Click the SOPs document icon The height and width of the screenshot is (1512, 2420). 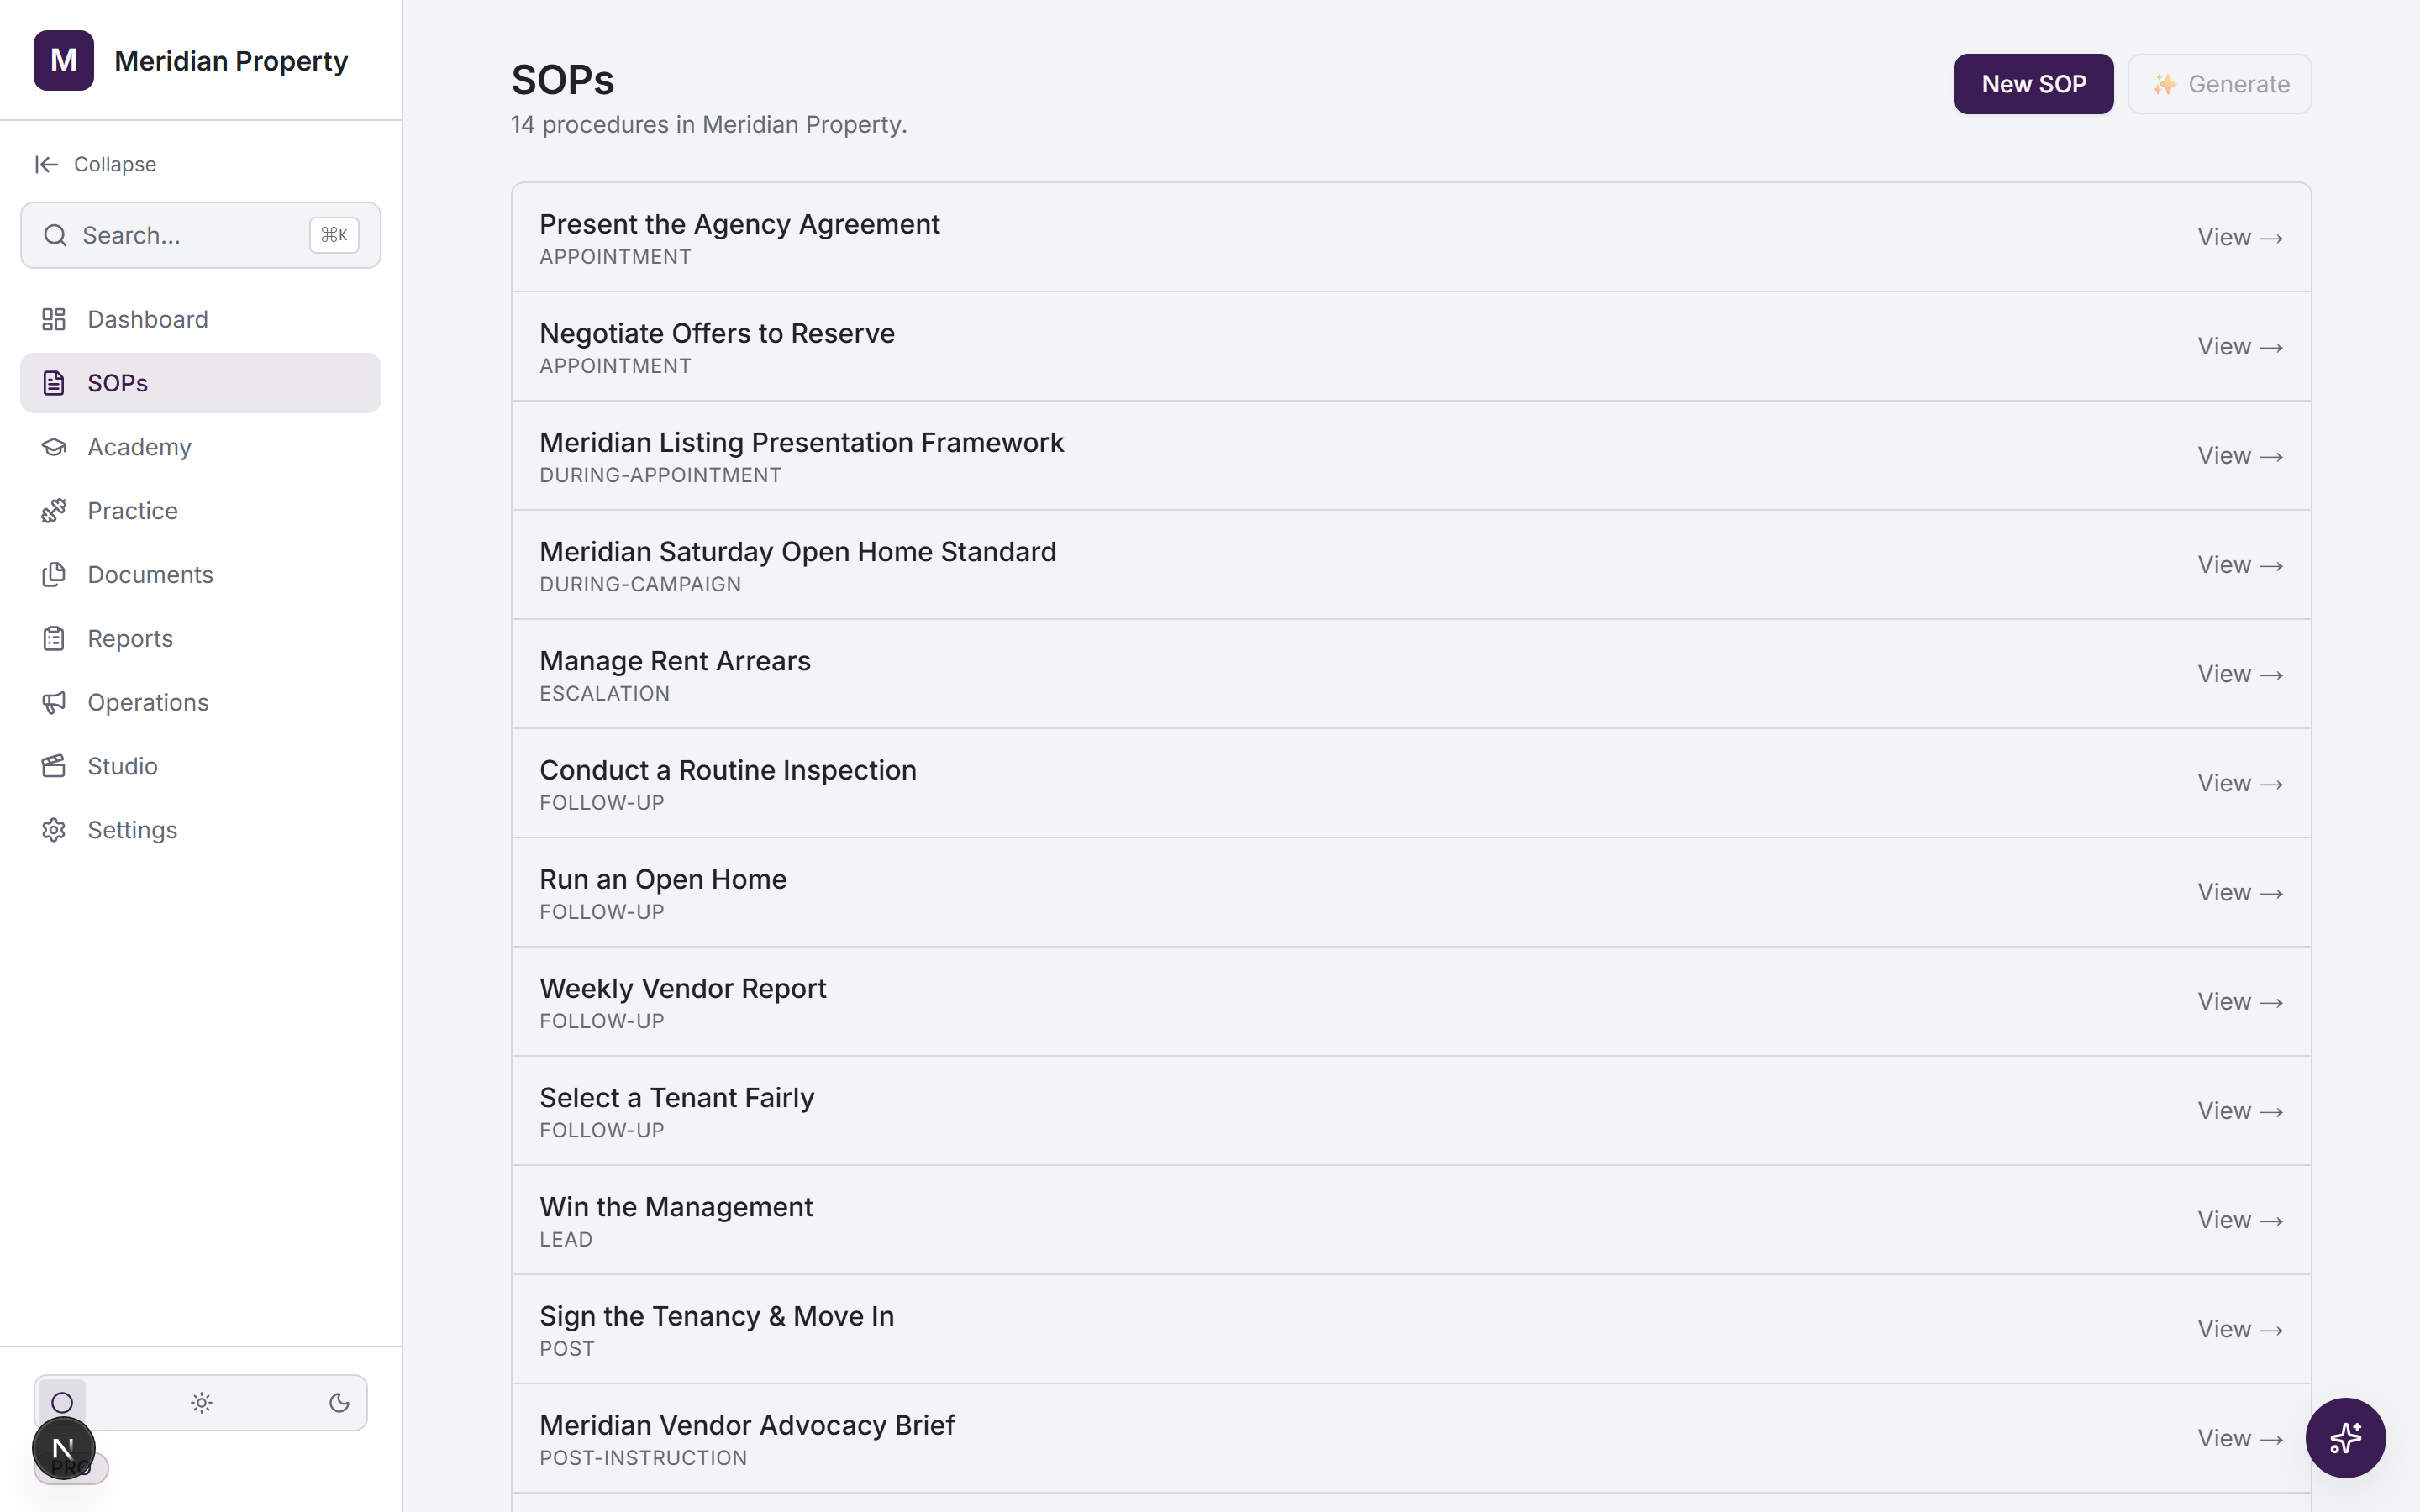point(54,383)
